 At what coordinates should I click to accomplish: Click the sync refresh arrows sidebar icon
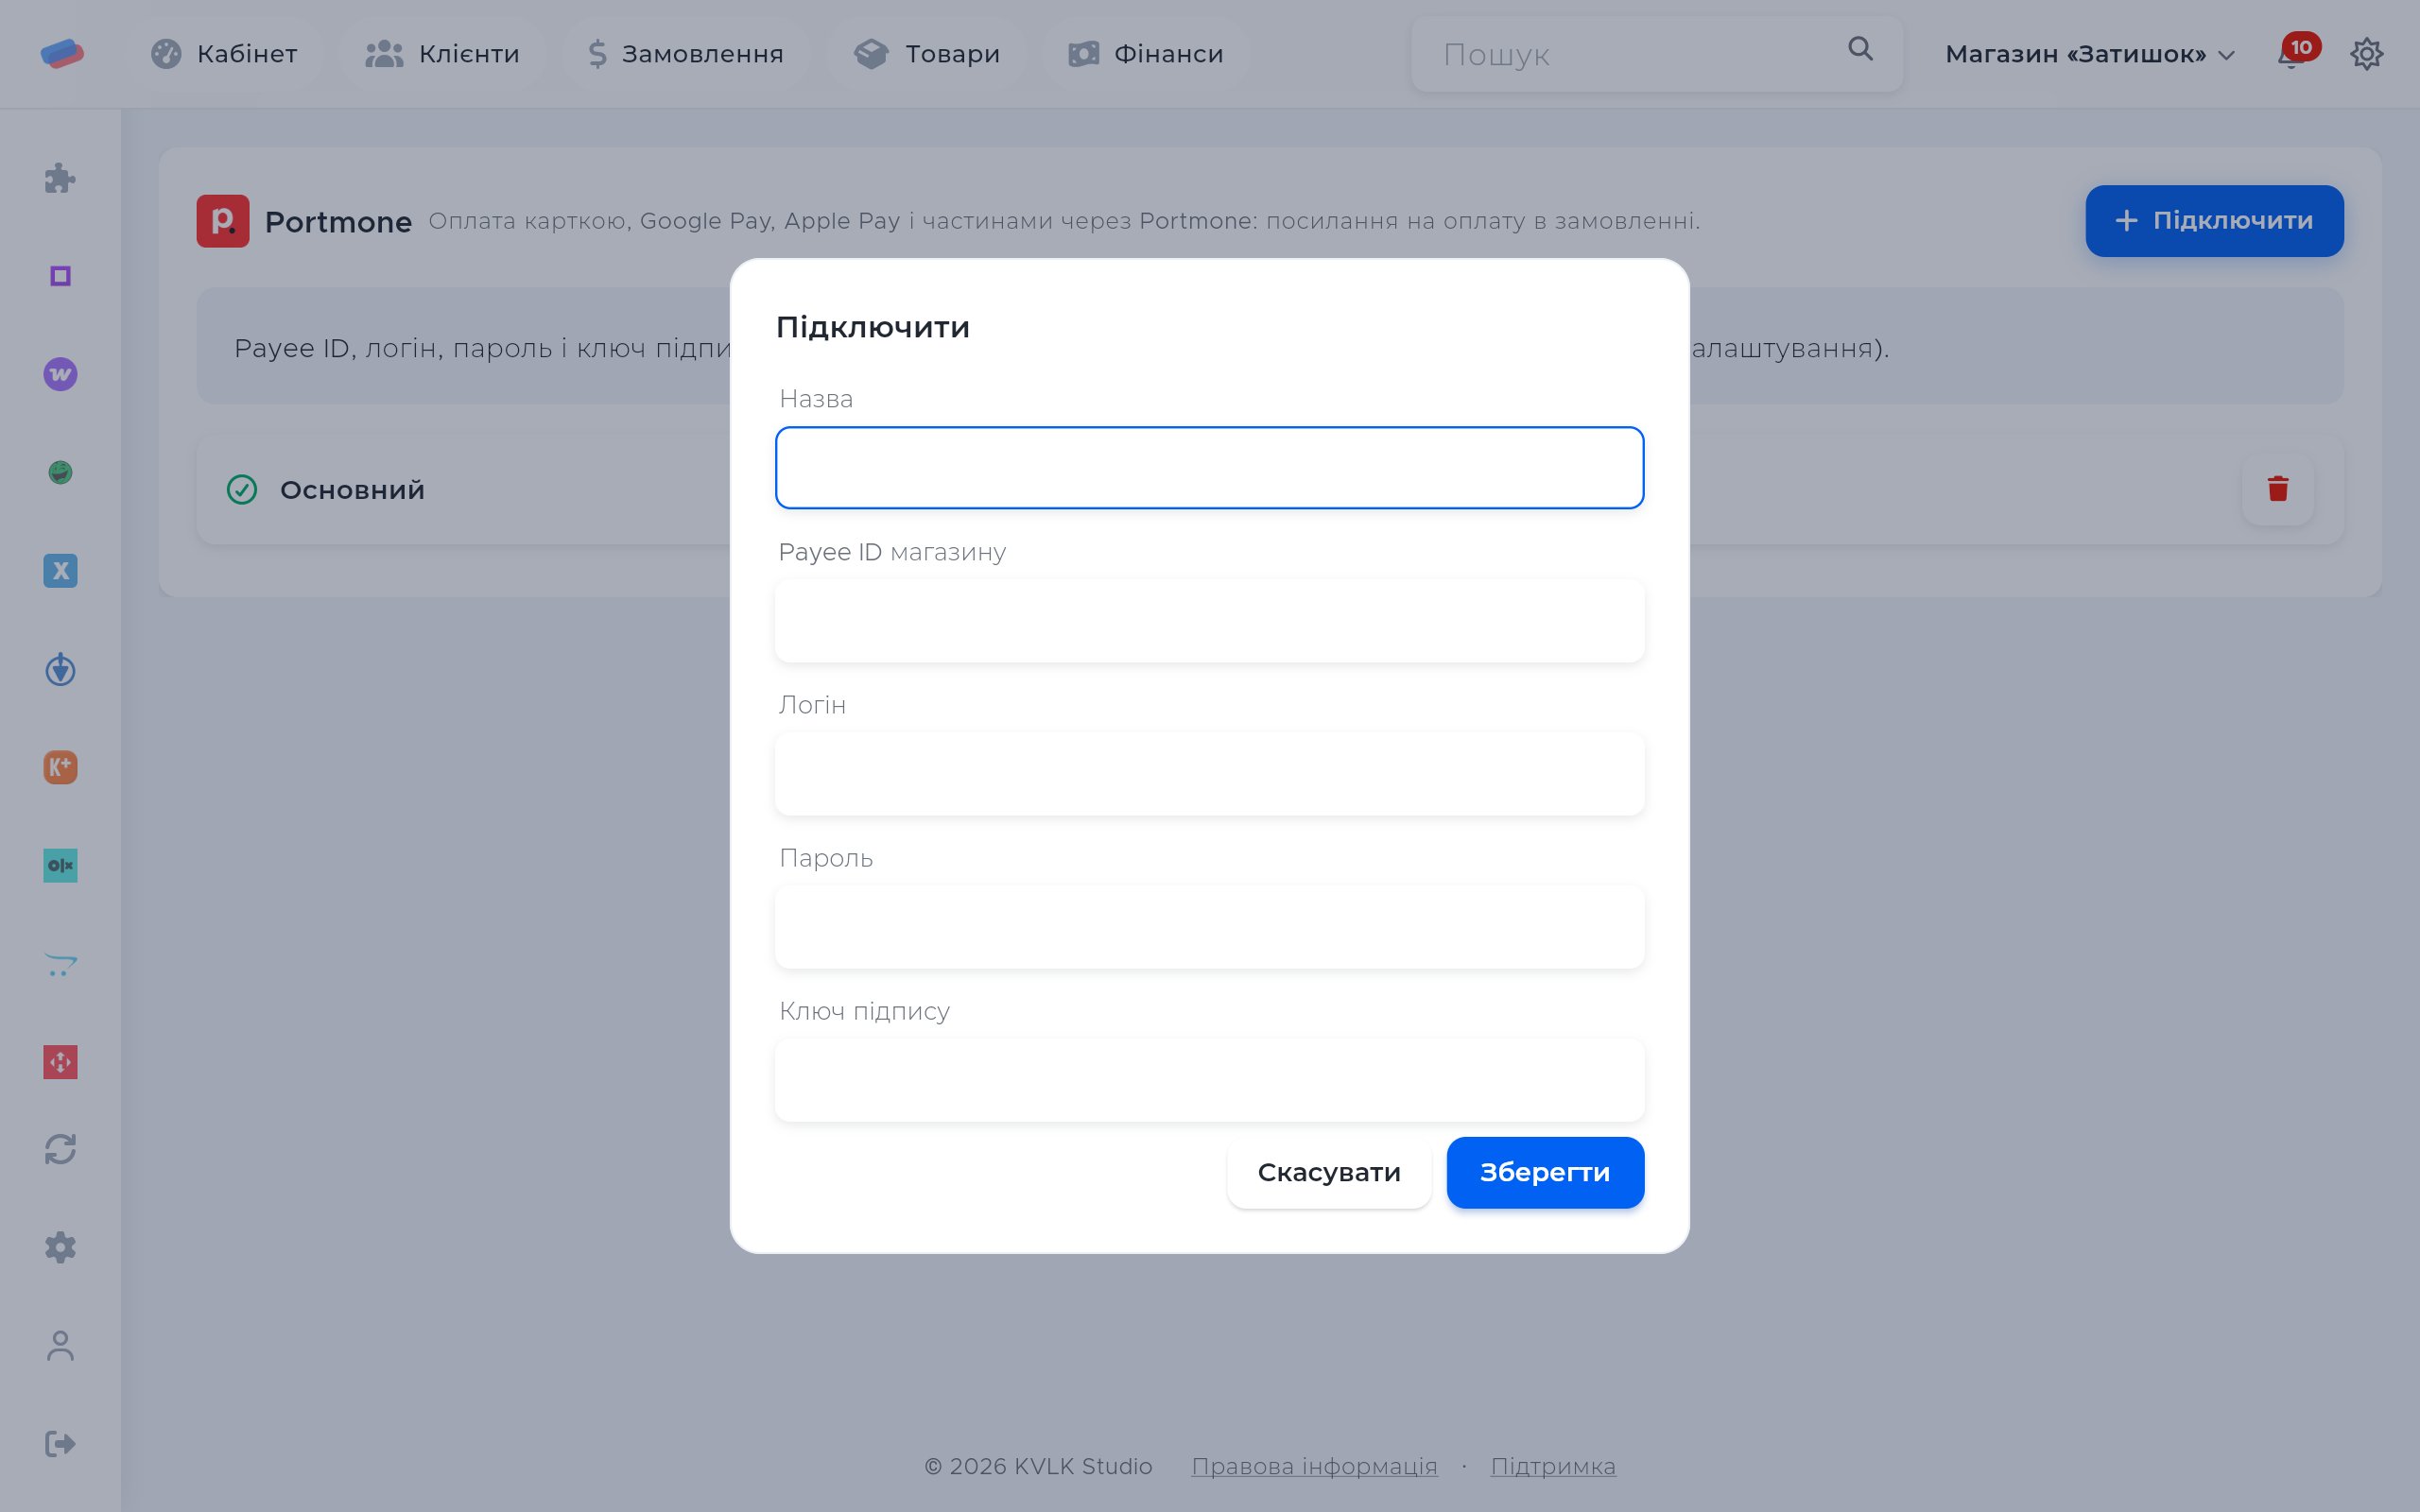[x=60, y=1149]
